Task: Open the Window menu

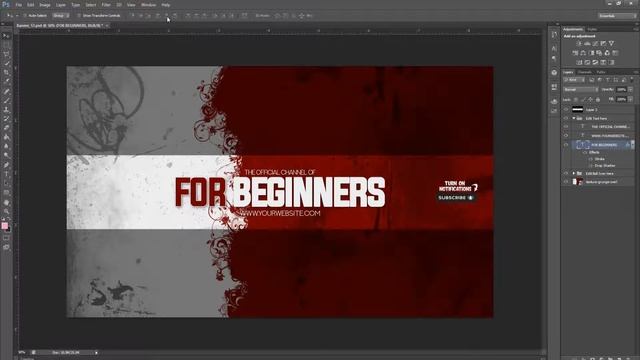Action: 148,5
